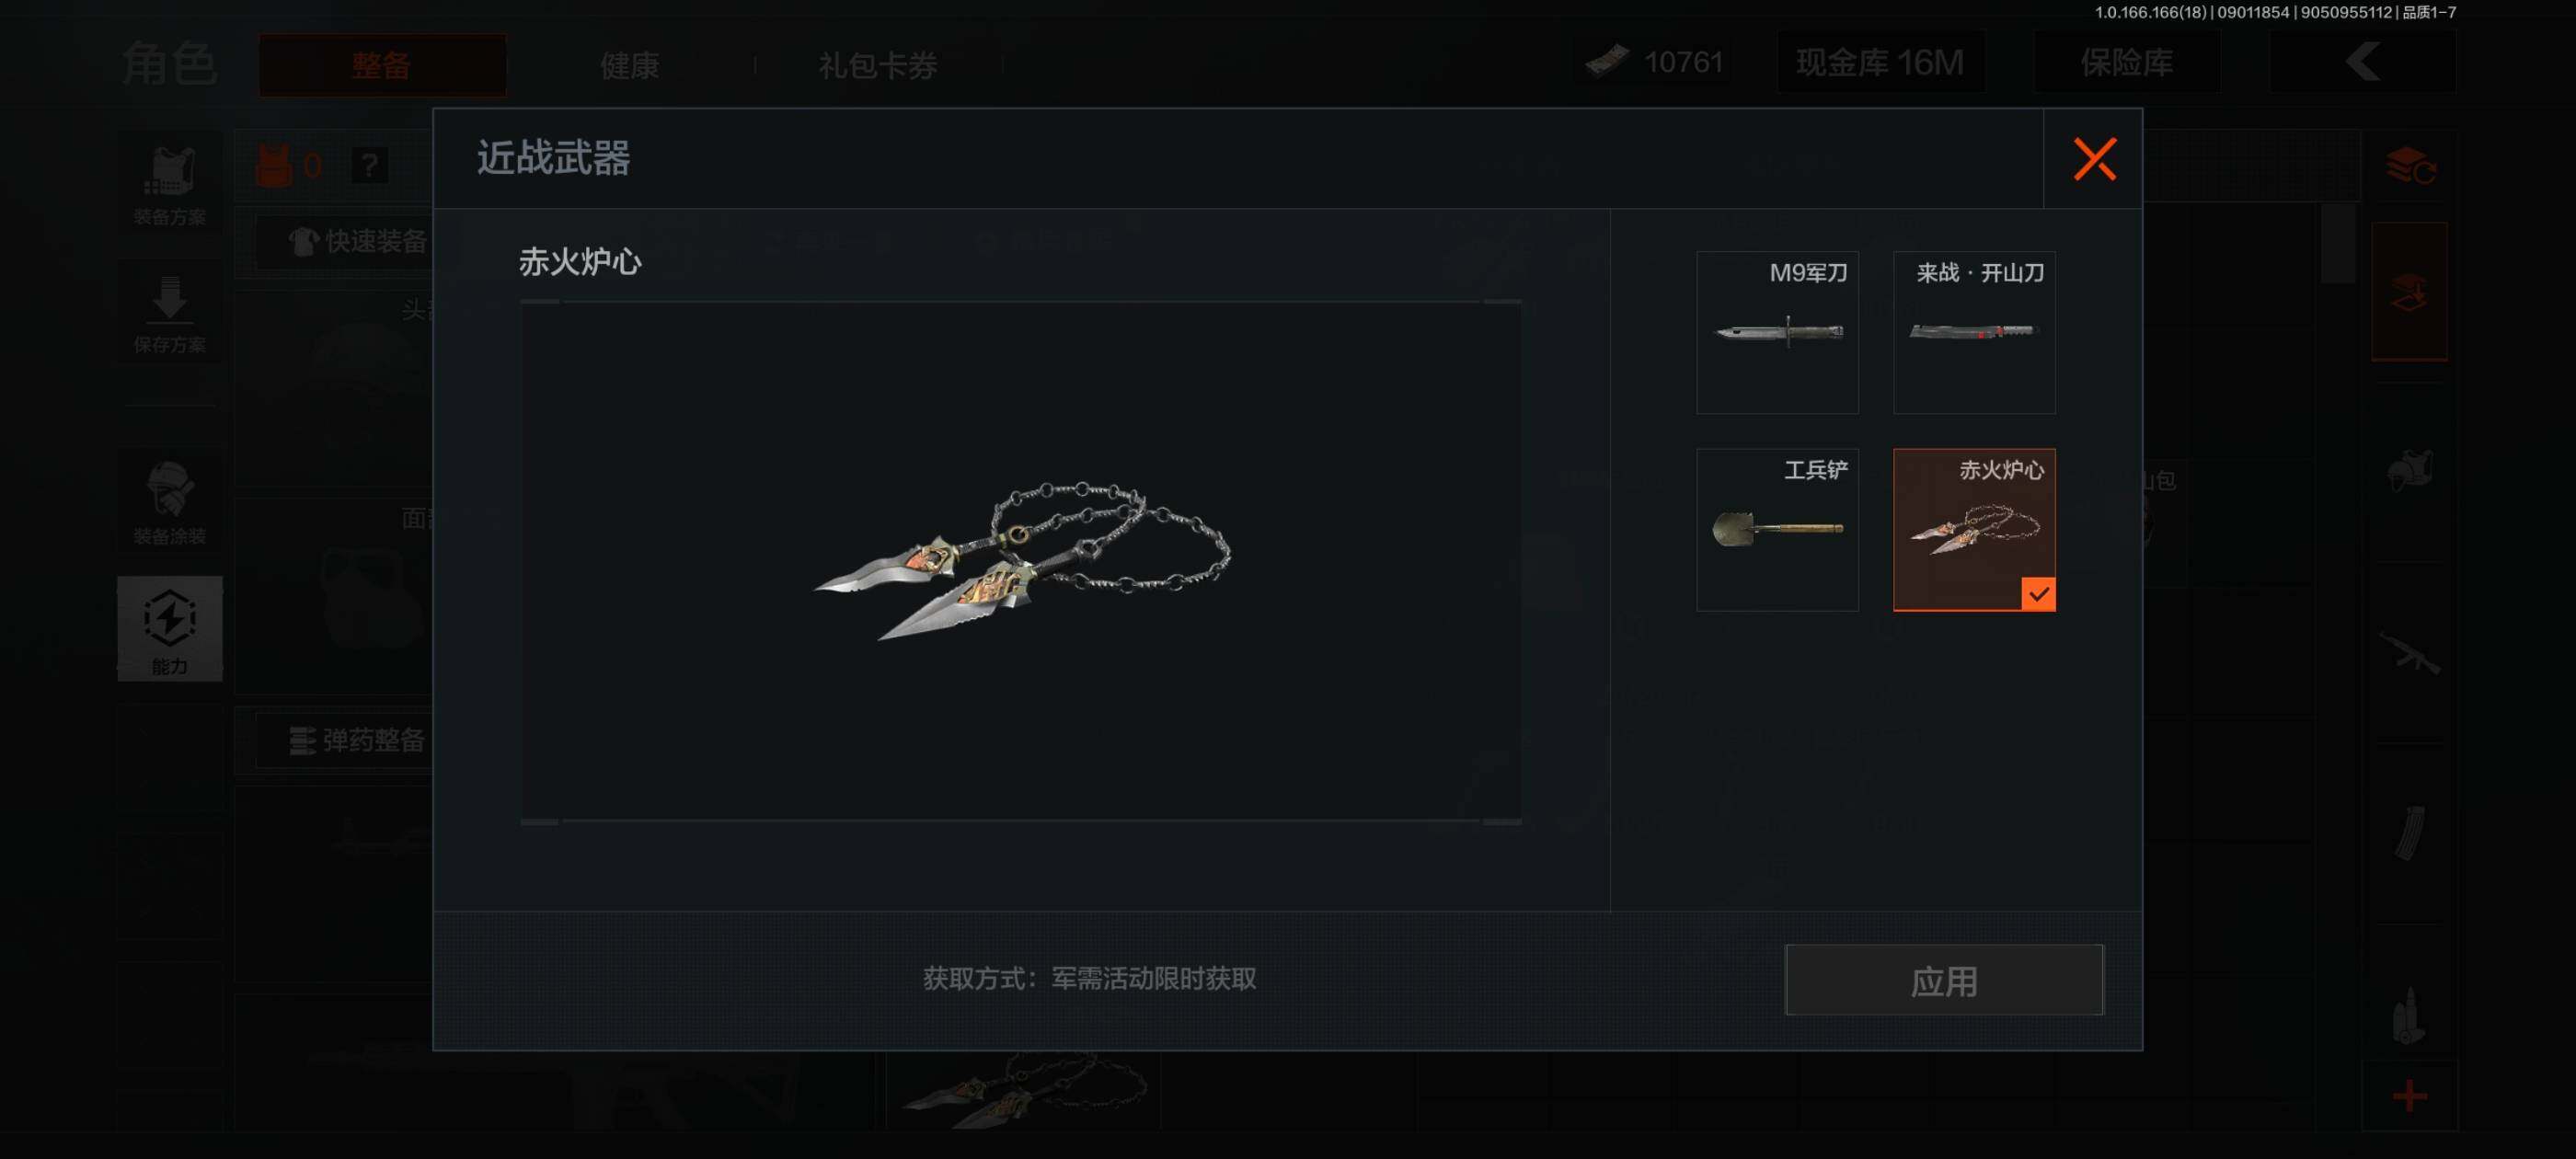Click the orange plus icon at bottom right
The height and width of the screenshot is (1159, 2576).
point(2409,1096)
